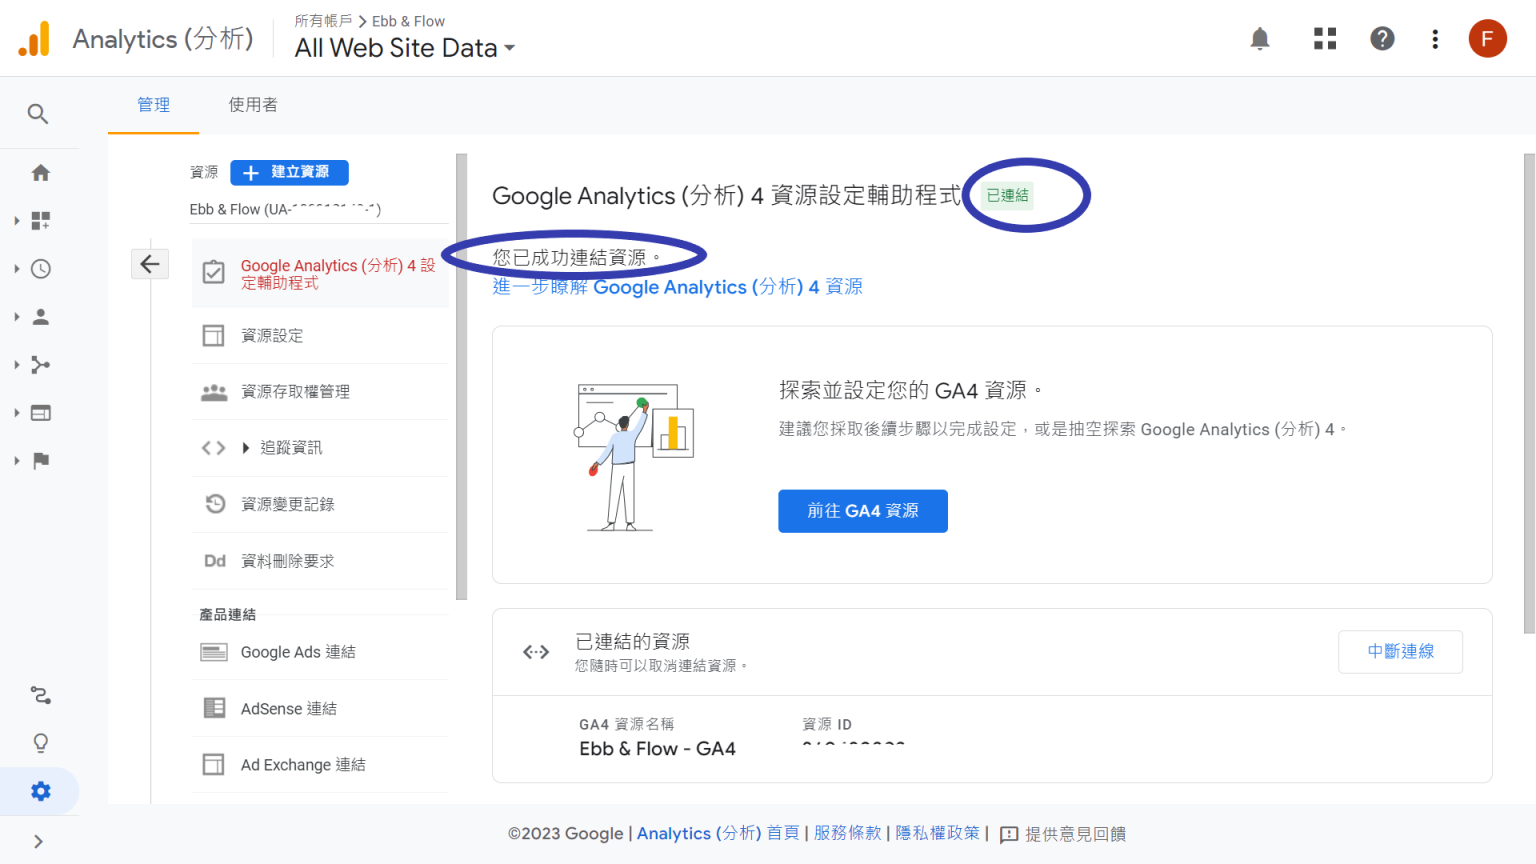Expand the Audience sidebar section arrow
Screen dimensions: 1536x864
click(17, 317)
